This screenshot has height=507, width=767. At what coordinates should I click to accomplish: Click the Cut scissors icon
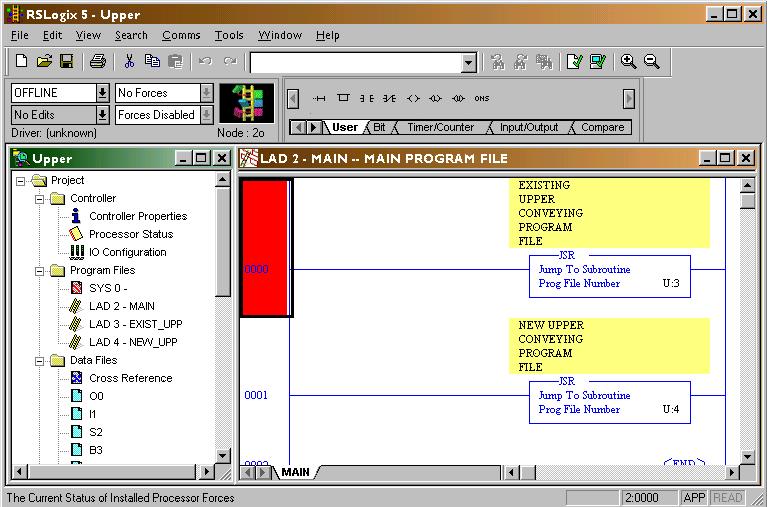129,61
